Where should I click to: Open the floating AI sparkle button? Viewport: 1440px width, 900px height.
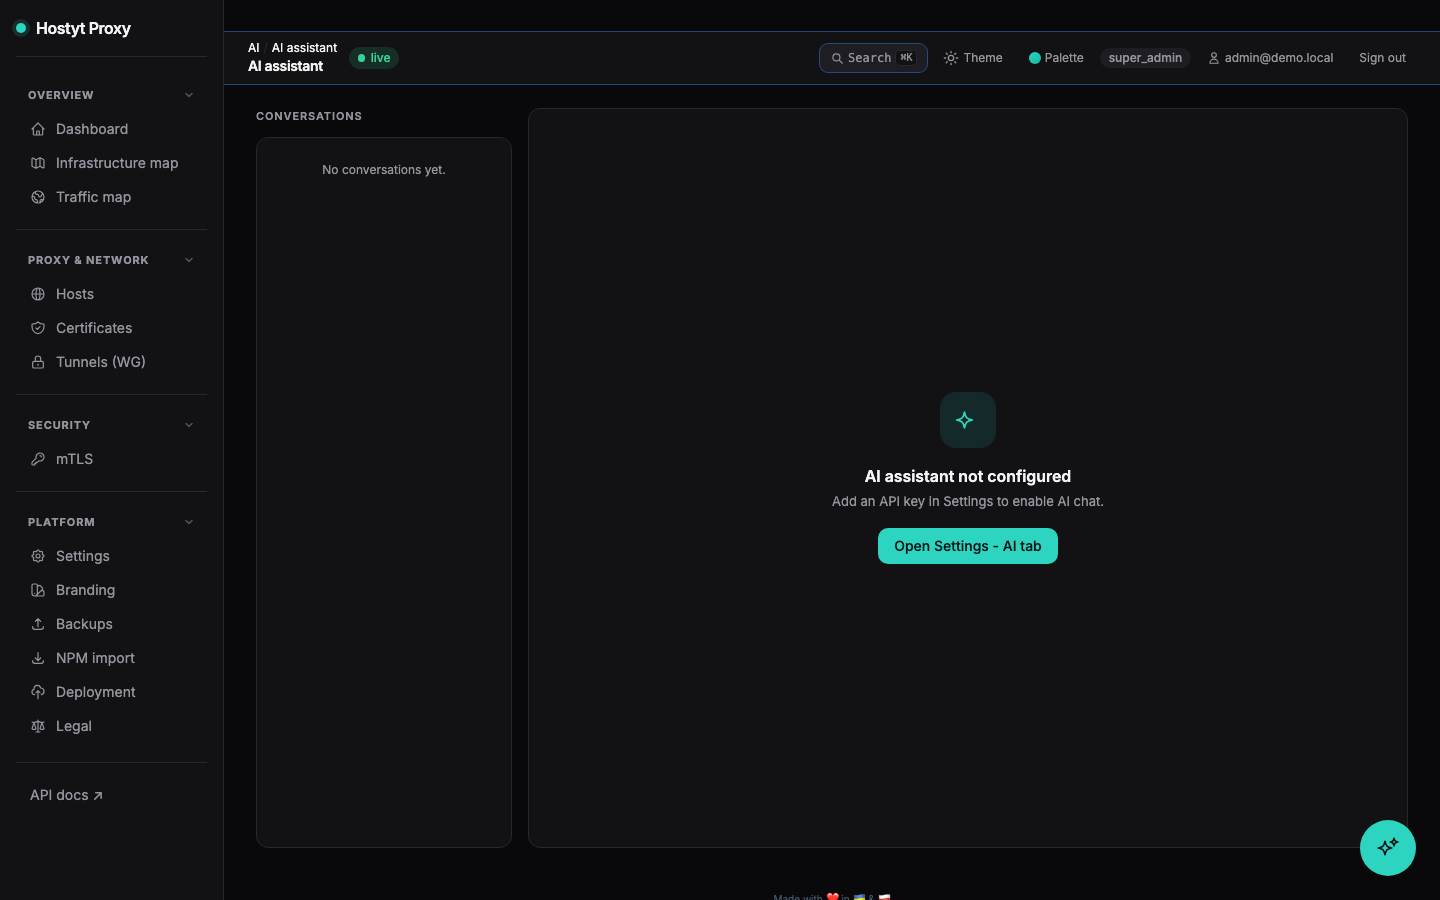point(1388,848)
